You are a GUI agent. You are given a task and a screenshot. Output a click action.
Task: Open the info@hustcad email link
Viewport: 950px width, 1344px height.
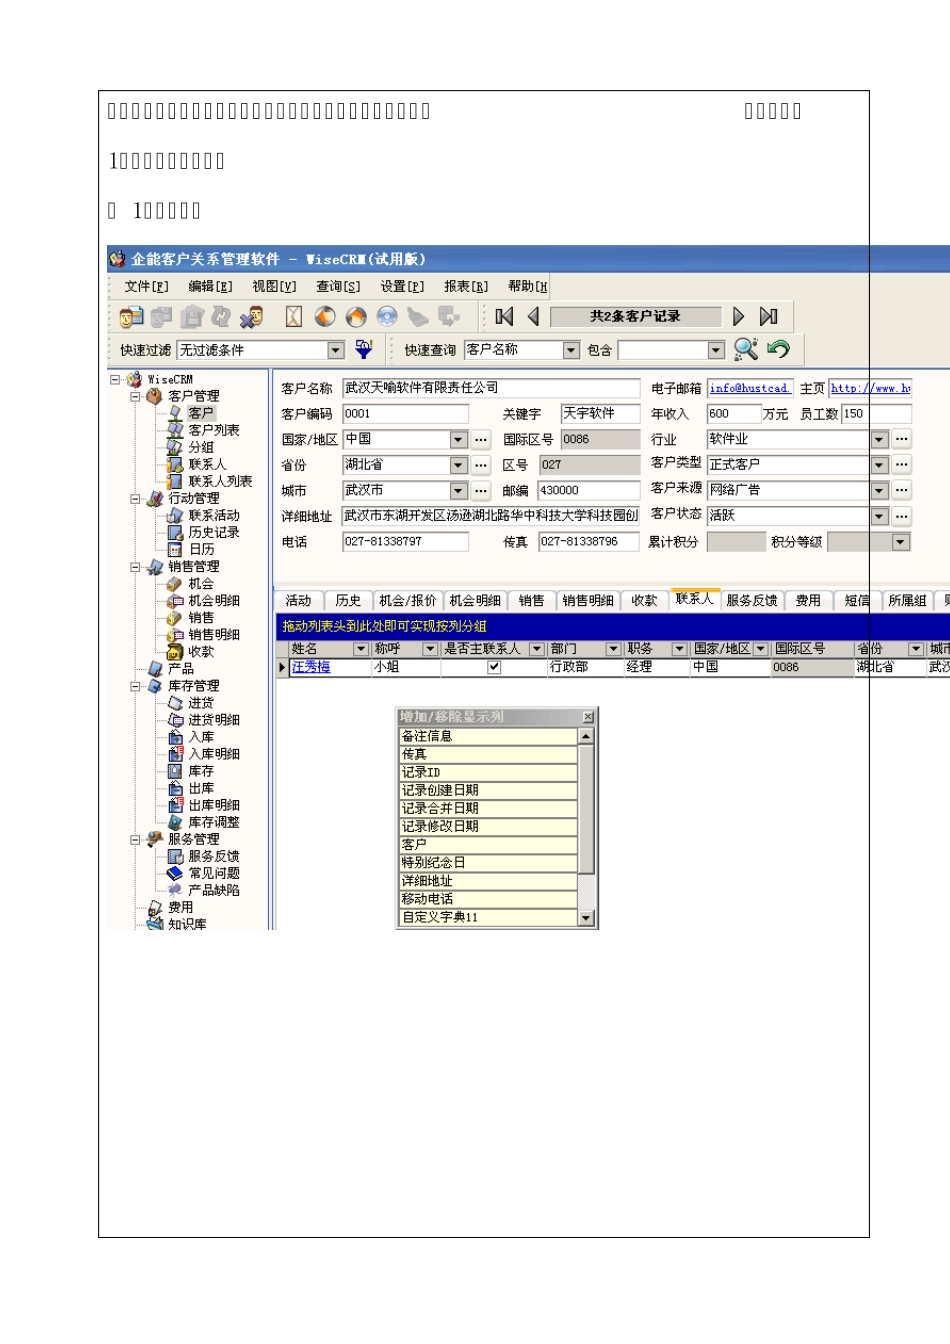(x=749, y=388)
